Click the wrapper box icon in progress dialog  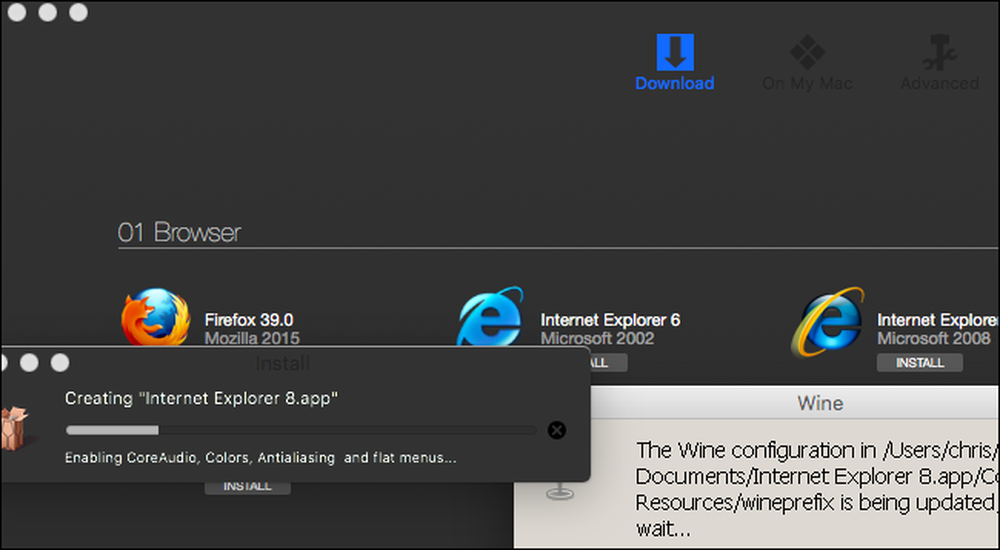pos(14,429)
